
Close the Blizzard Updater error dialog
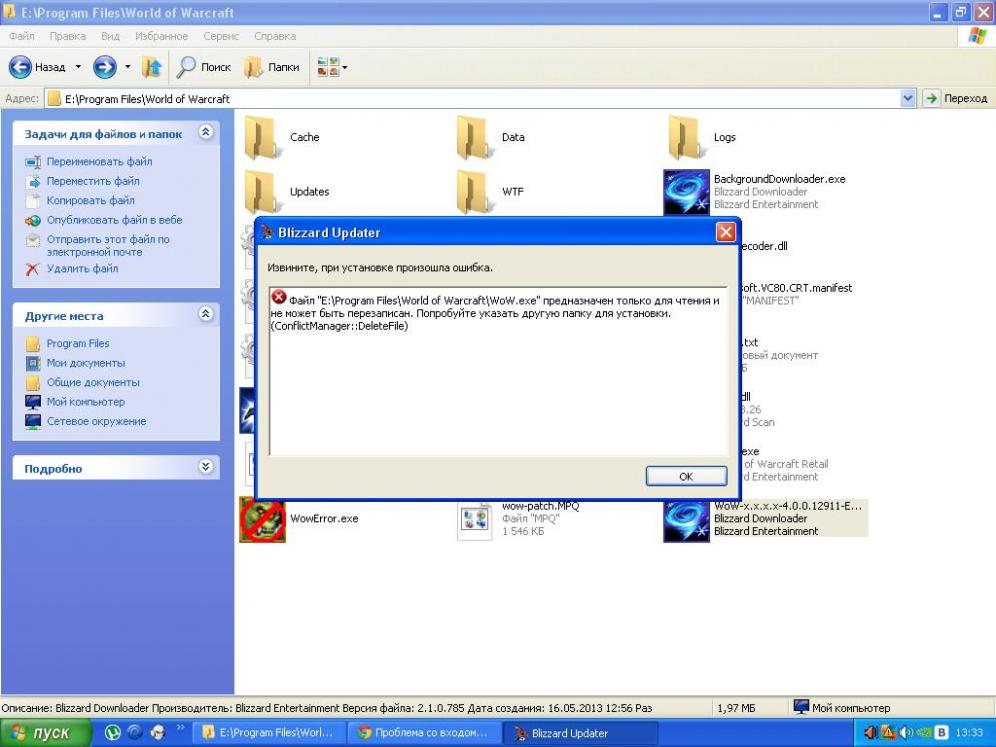(726, 232)
